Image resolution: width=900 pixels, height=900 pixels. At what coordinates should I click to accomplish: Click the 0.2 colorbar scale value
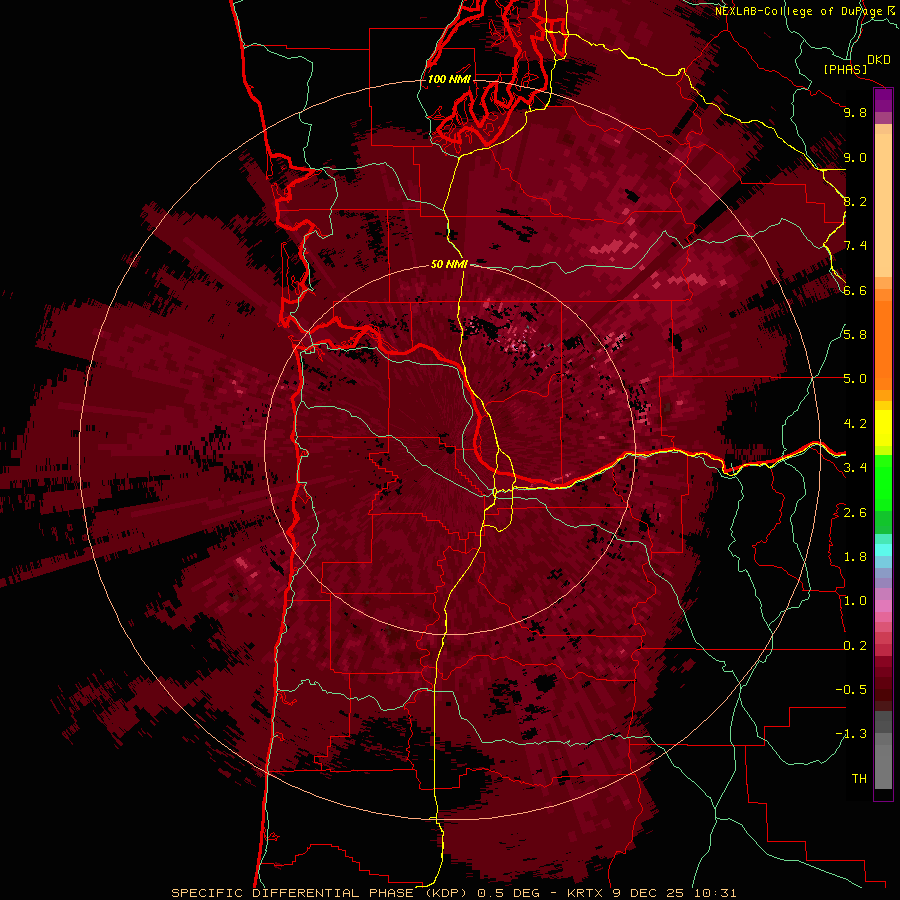click(855, 646)
